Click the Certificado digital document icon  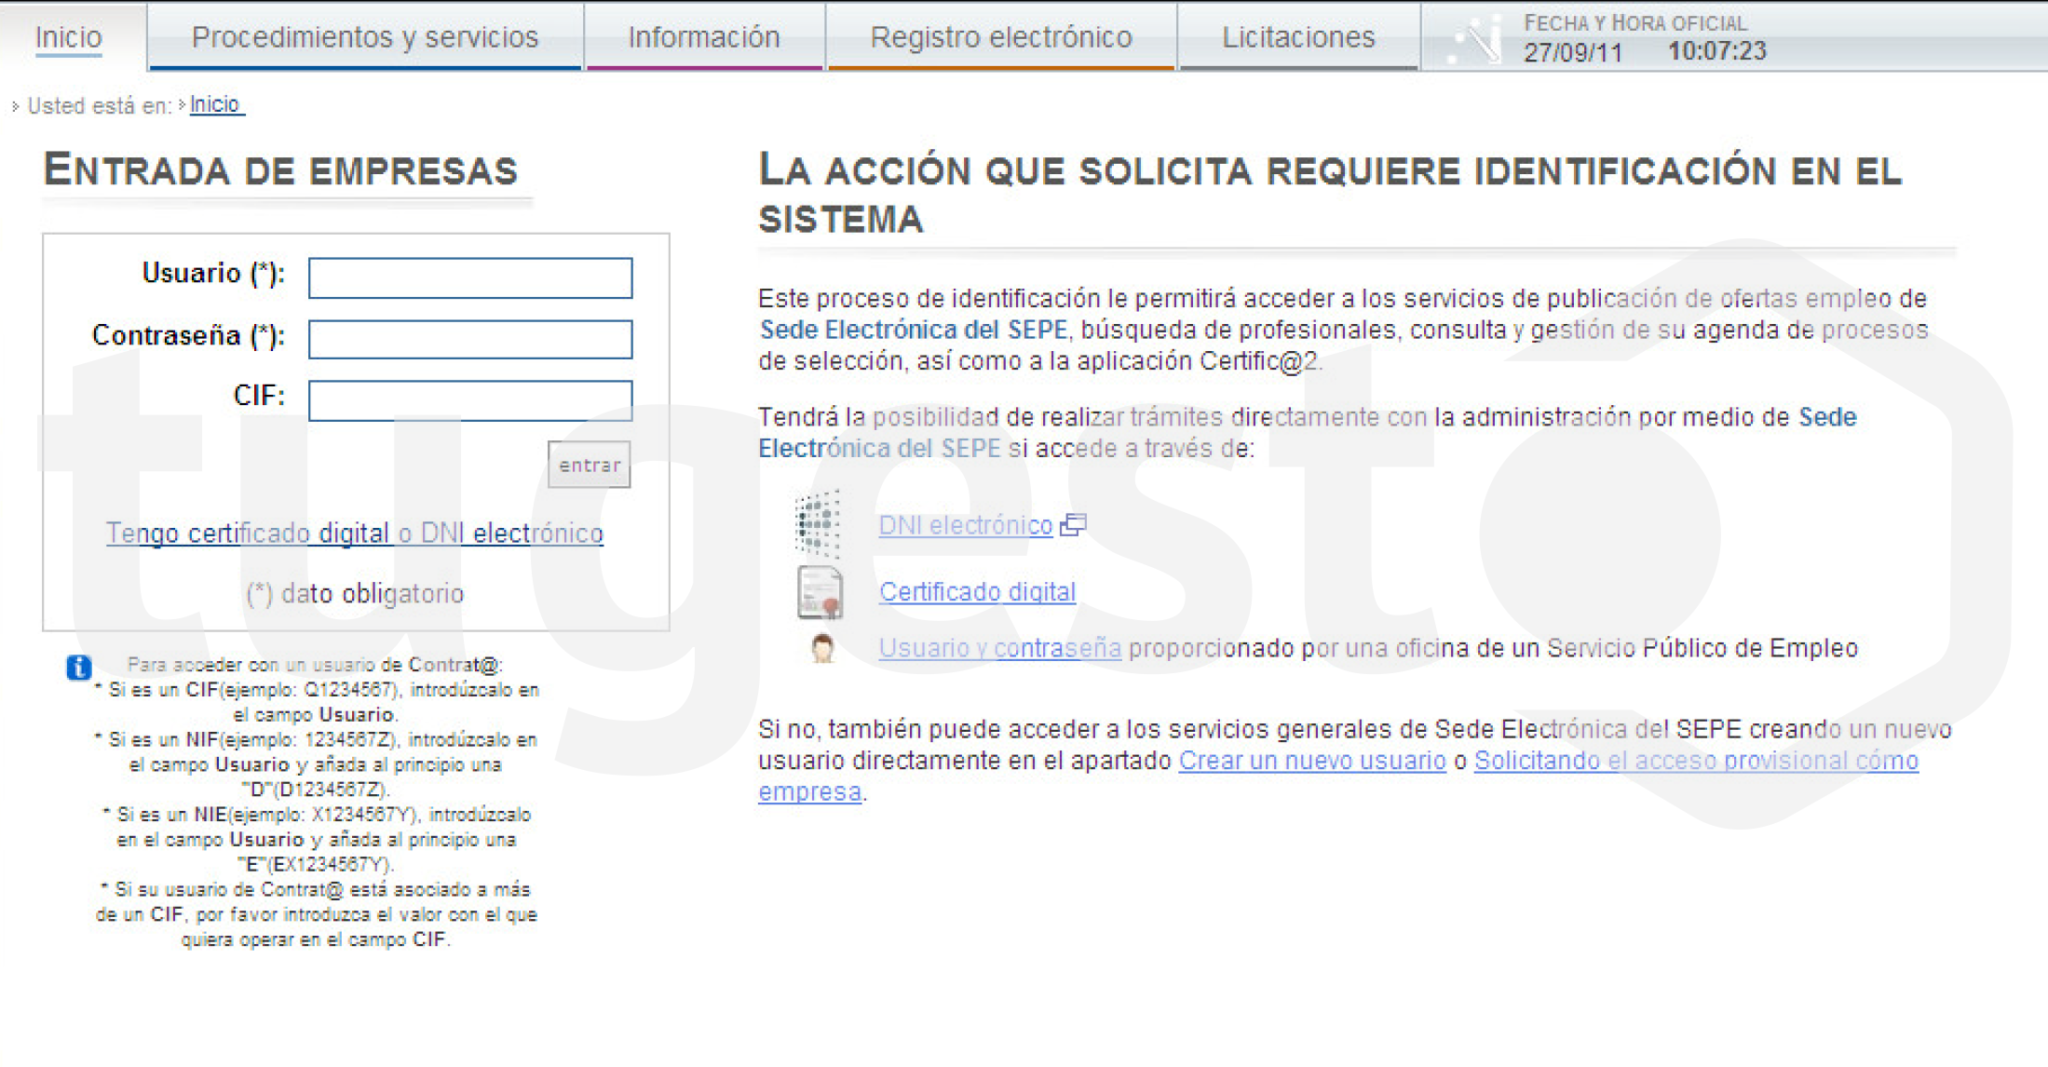pos(820,592)
